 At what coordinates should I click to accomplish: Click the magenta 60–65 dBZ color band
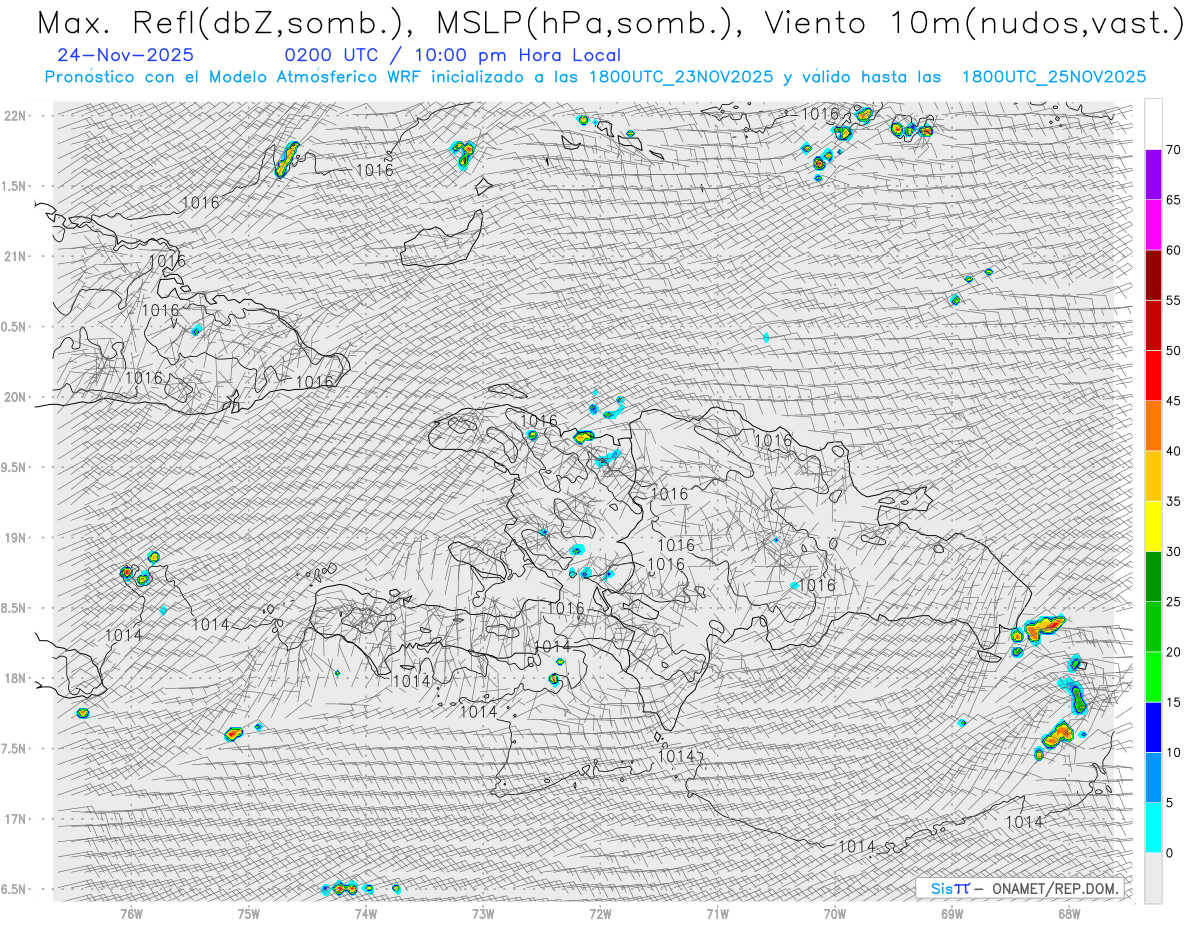coord(1153,225)
